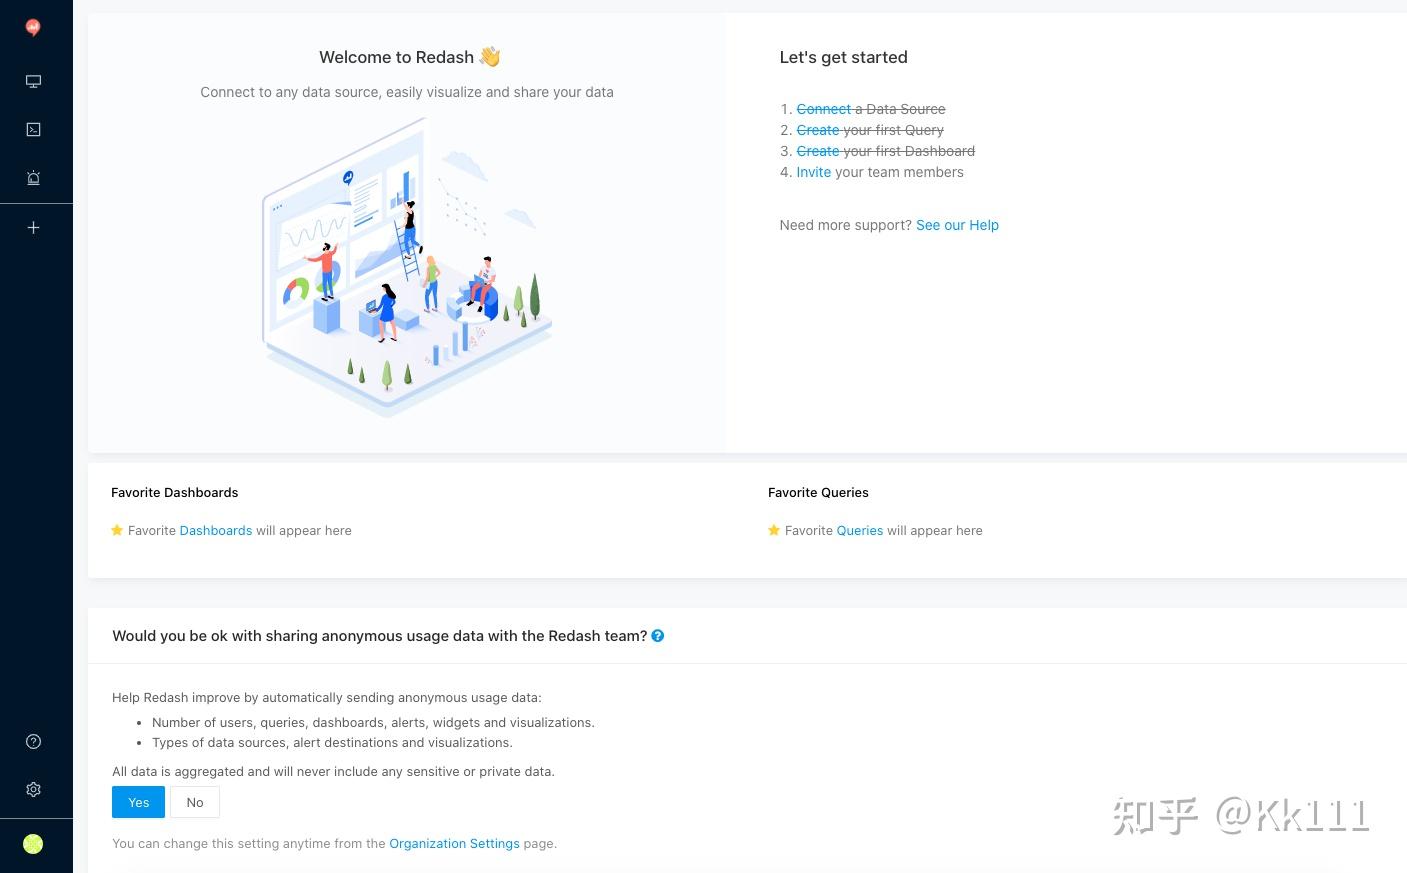Open Dashboards from the sidebar monitor icon
Viewport: 1407px width, 873px height.
click(33, 81)
